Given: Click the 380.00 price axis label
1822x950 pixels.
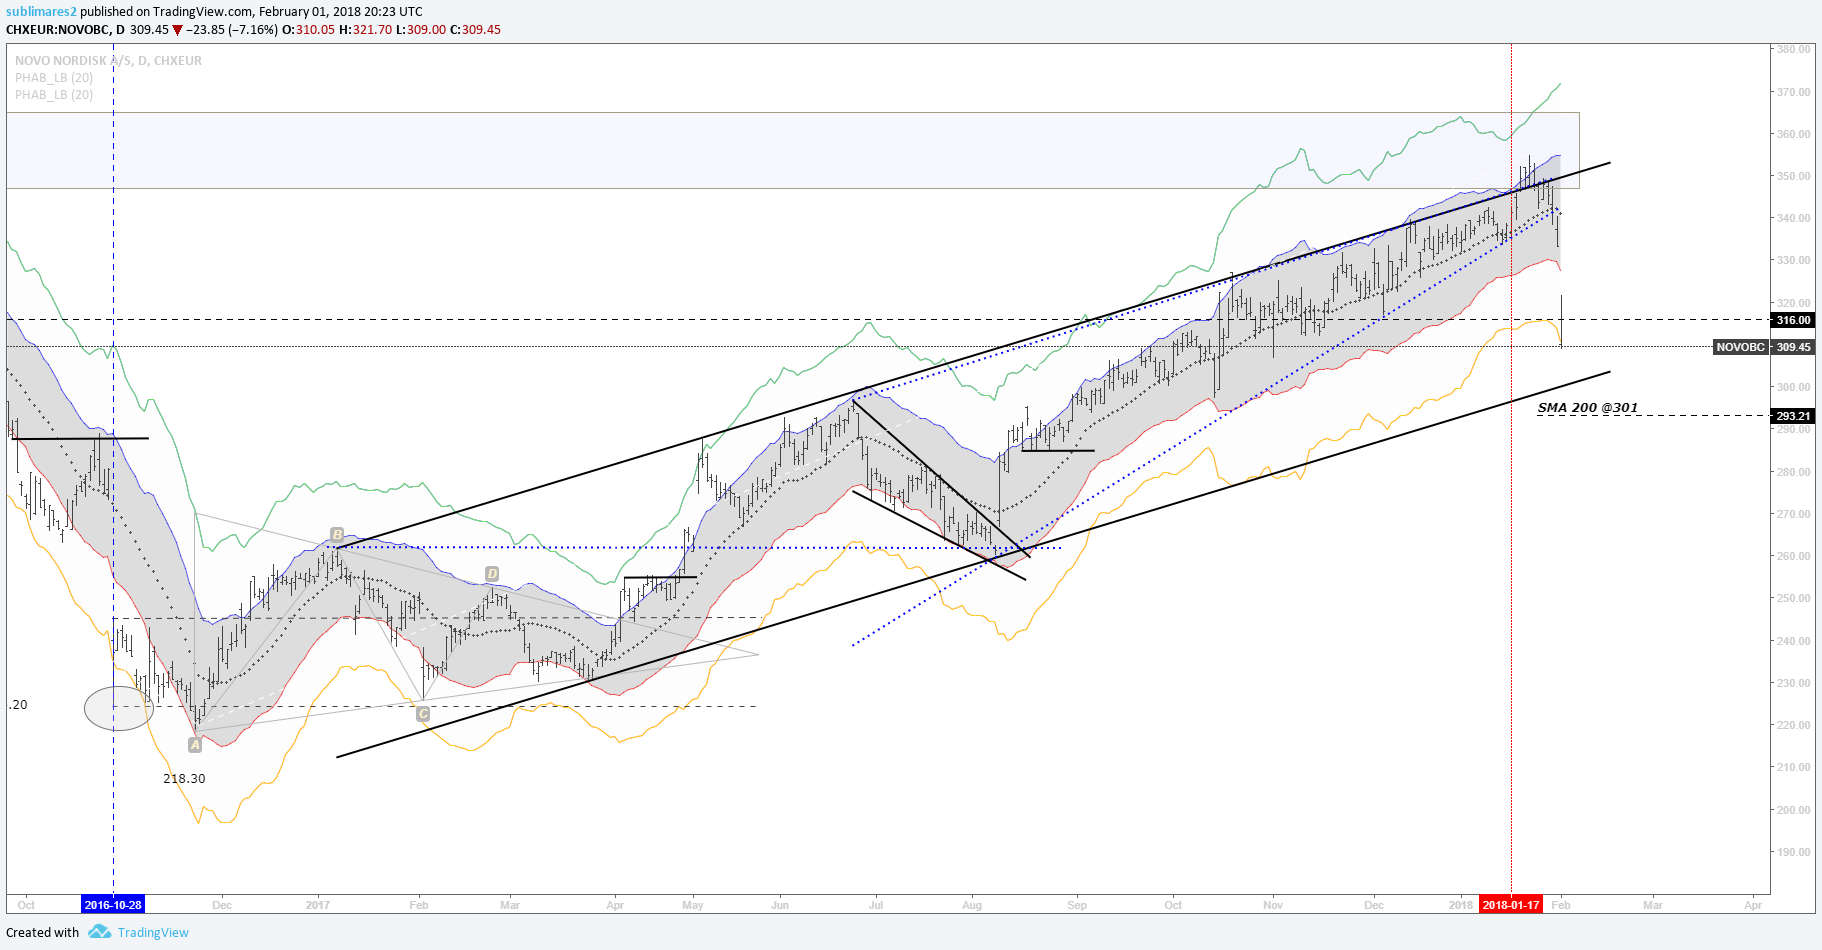Looking at the screenshot, I should click(x=1793, y=49).
